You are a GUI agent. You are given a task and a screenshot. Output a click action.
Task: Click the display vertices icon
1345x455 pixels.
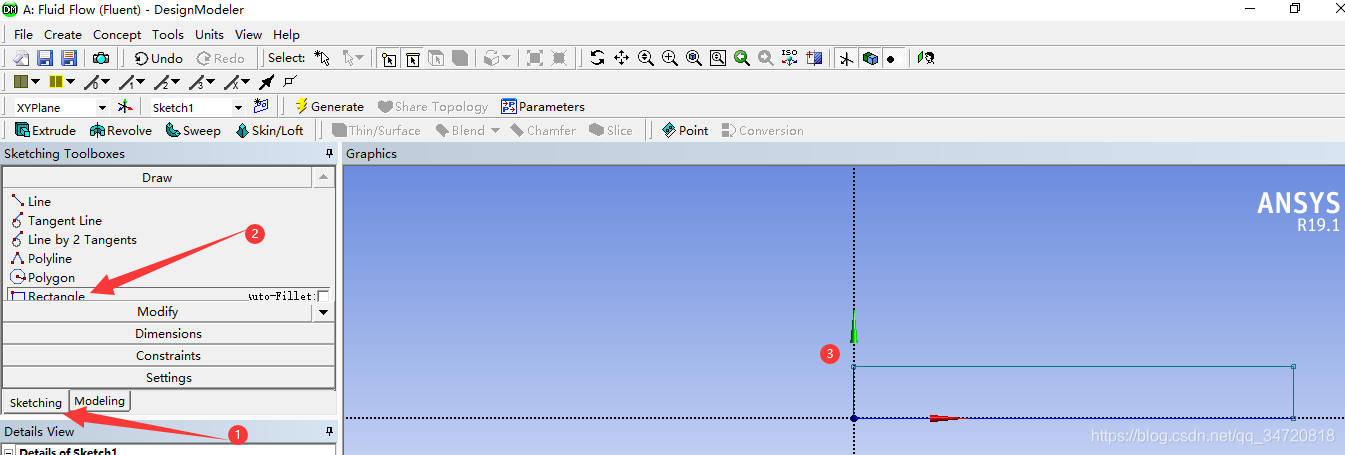pyautogui.click(x=290, y=82)
